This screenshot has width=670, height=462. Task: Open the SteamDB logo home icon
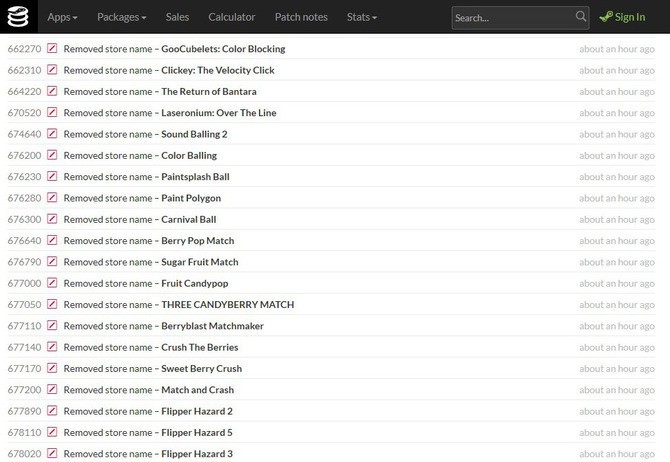tap(18, 17)
